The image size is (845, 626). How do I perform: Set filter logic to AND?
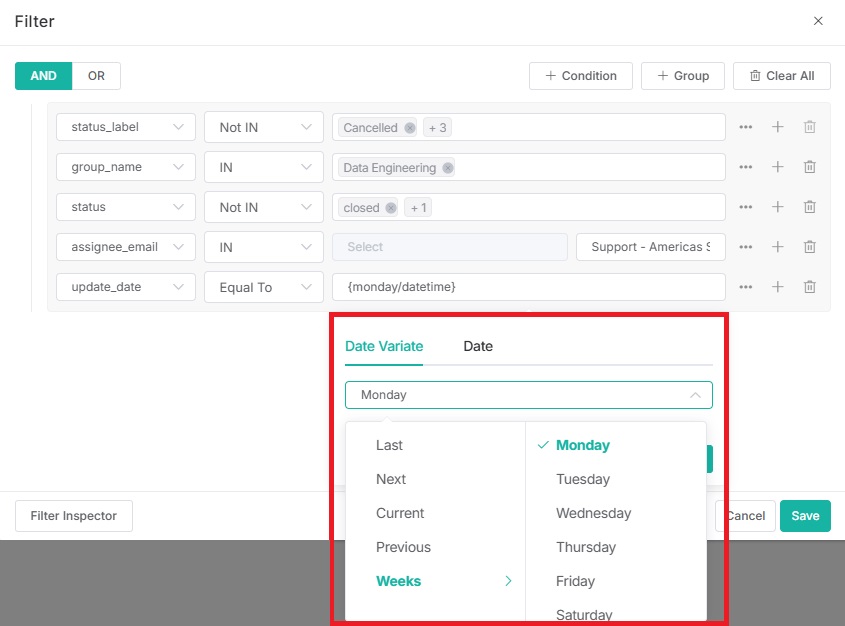point(43,76)
